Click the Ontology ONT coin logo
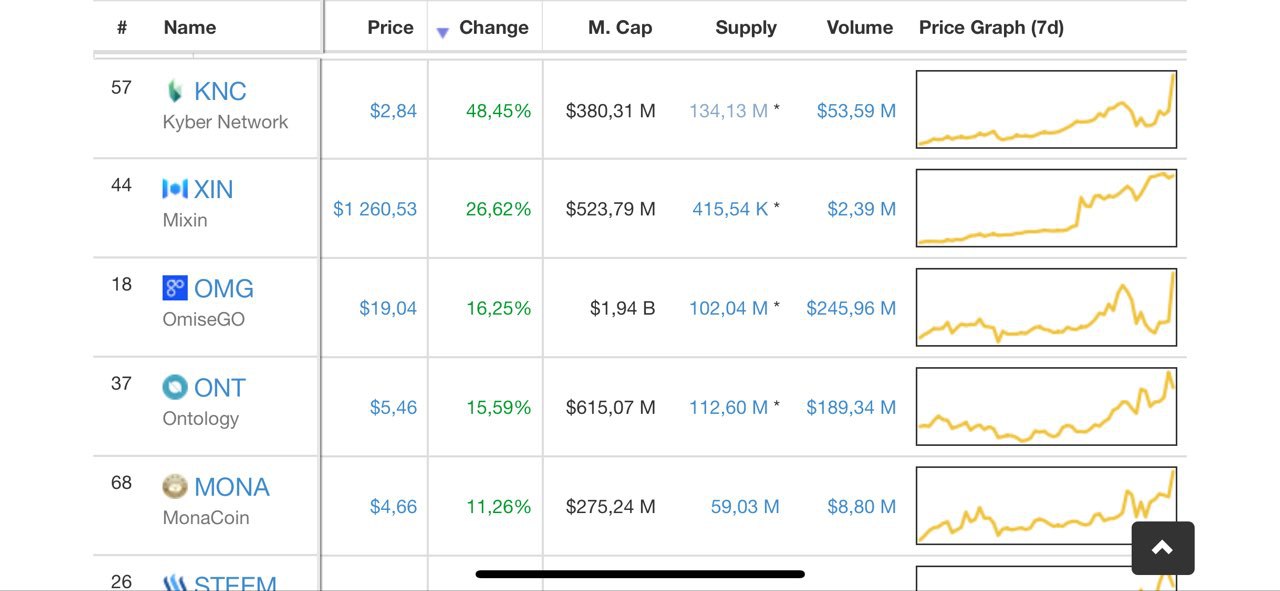This screenshot has width=1280, height=591. pyautogui.click(x=175, y=387)
